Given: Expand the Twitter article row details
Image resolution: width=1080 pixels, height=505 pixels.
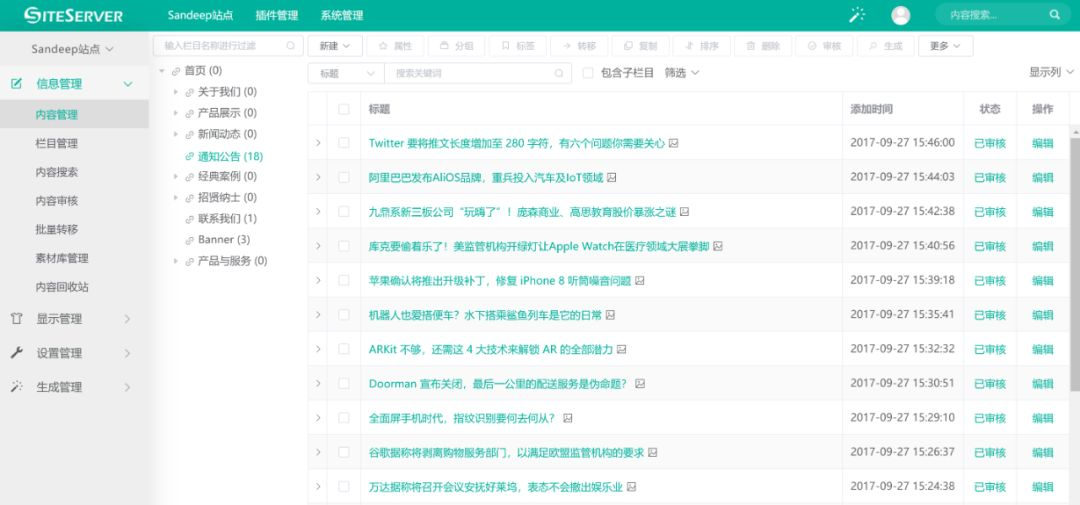Looking at the screenshot, I should 318,143.
